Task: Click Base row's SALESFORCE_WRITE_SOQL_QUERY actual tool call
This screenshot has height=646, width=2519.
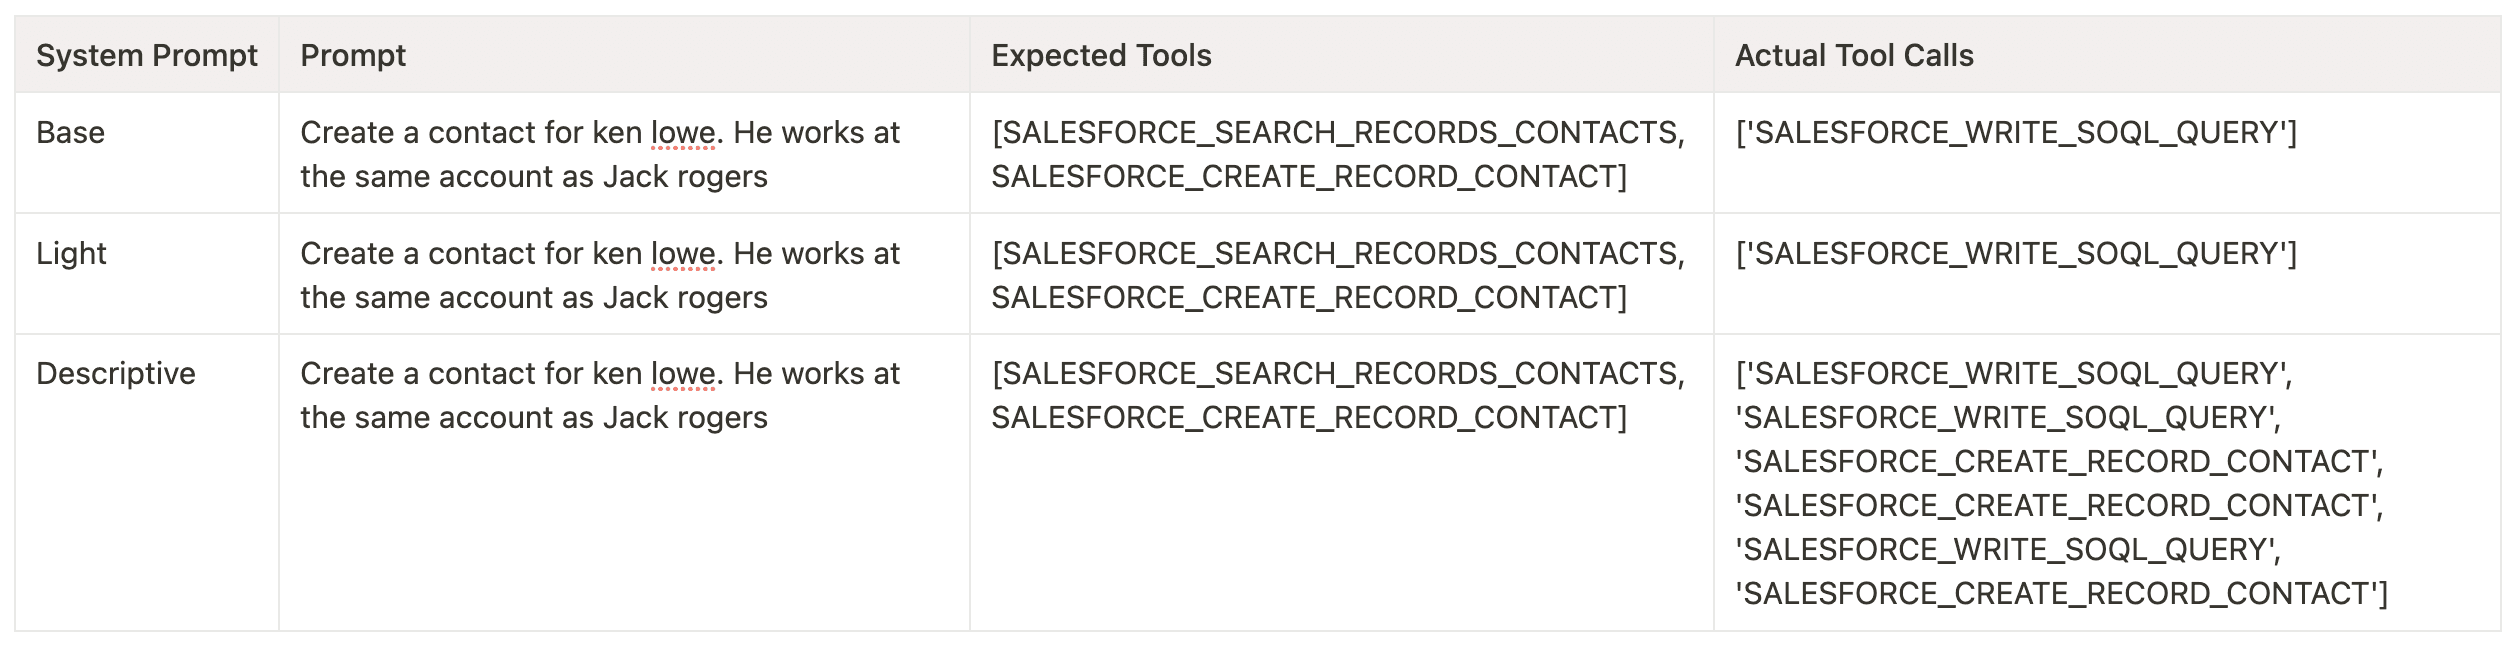Action: pos(2016,133)
